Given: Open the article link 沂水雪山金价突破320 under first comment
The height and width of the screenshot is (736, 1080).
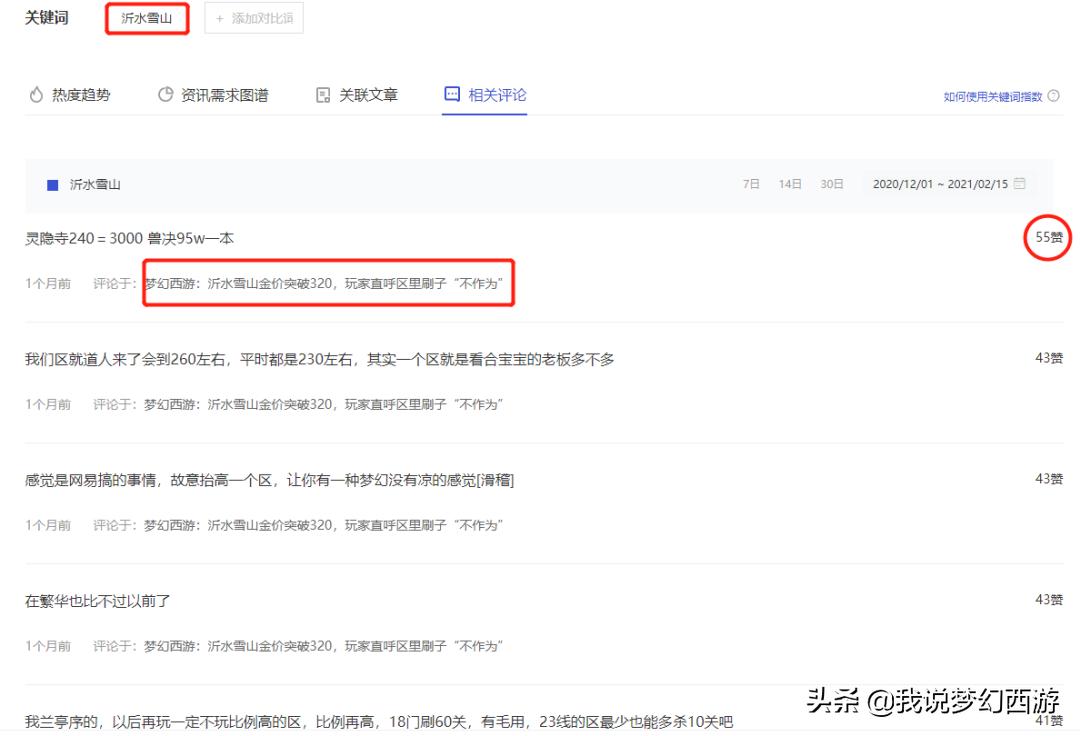Looking at the screenshot, I should point(330,283).
